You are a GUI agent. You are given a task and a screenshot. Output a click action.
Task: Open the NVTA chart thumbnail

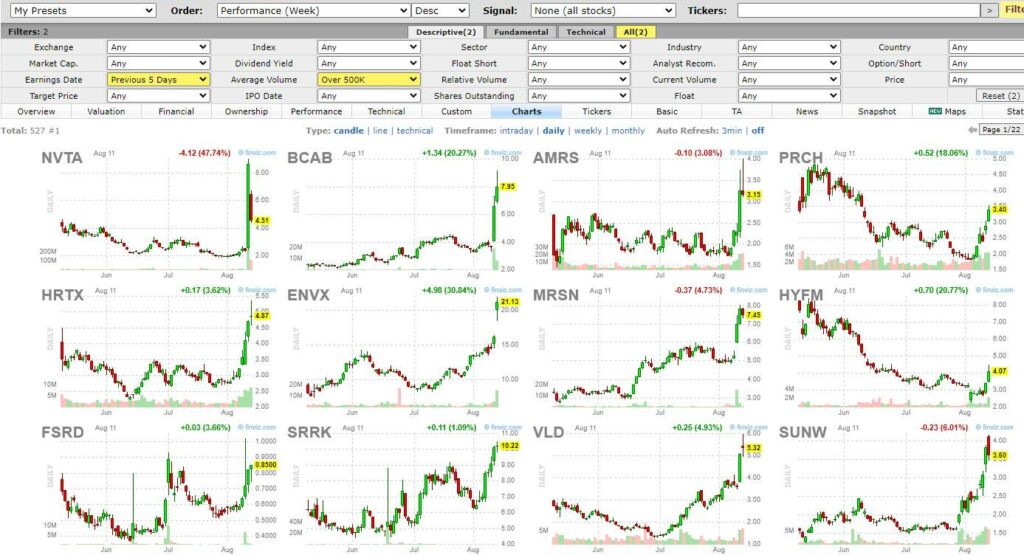click(x=158, y=212)
